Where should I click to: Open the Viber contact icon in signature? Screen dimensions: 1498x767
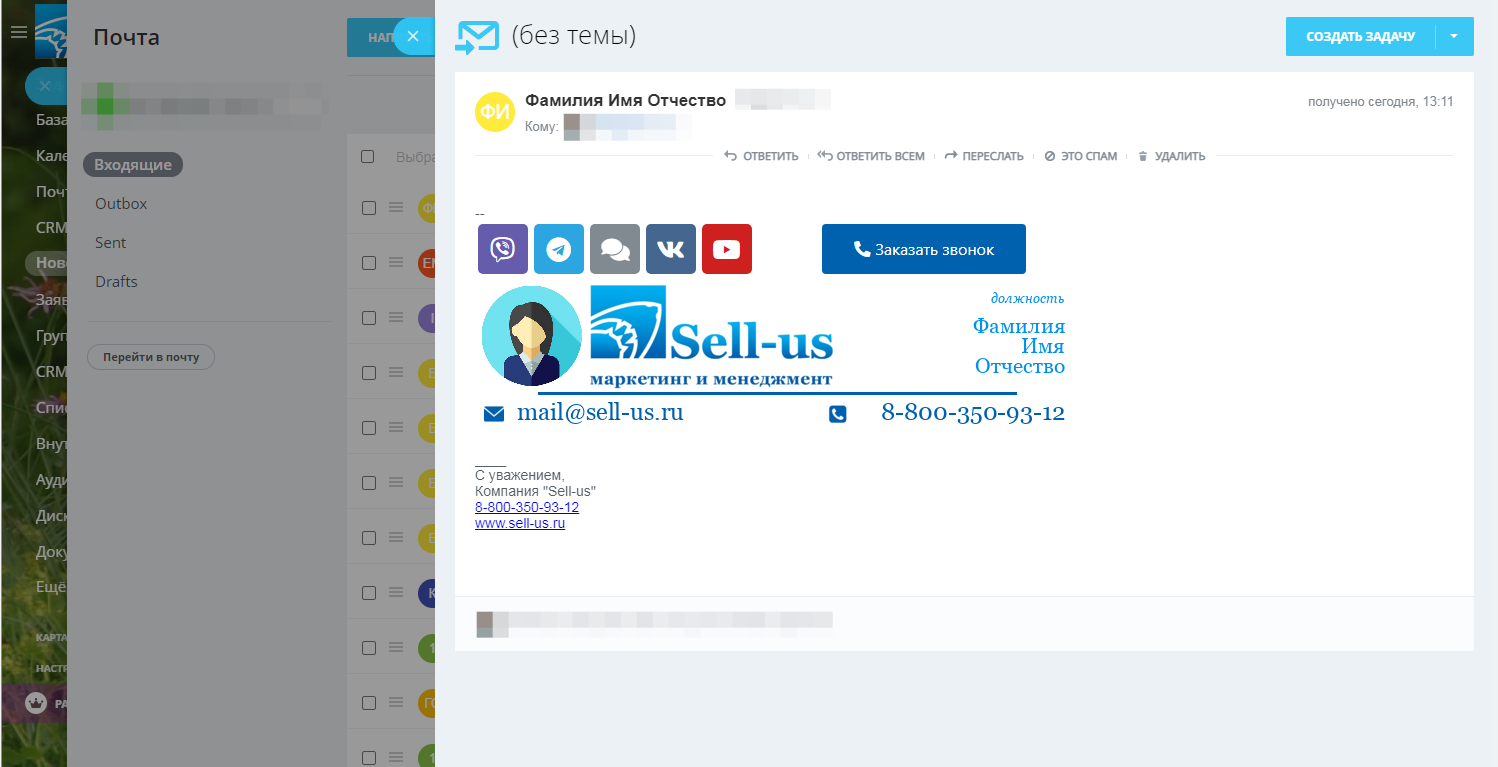[x=503, y=249]
